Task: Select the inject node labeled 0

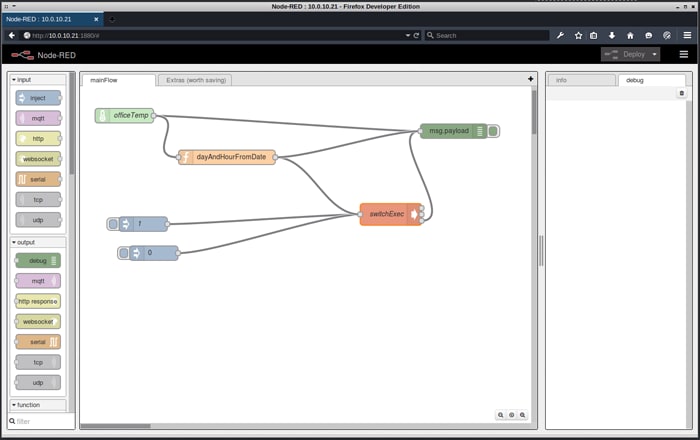Action: (x=154, y=253)
